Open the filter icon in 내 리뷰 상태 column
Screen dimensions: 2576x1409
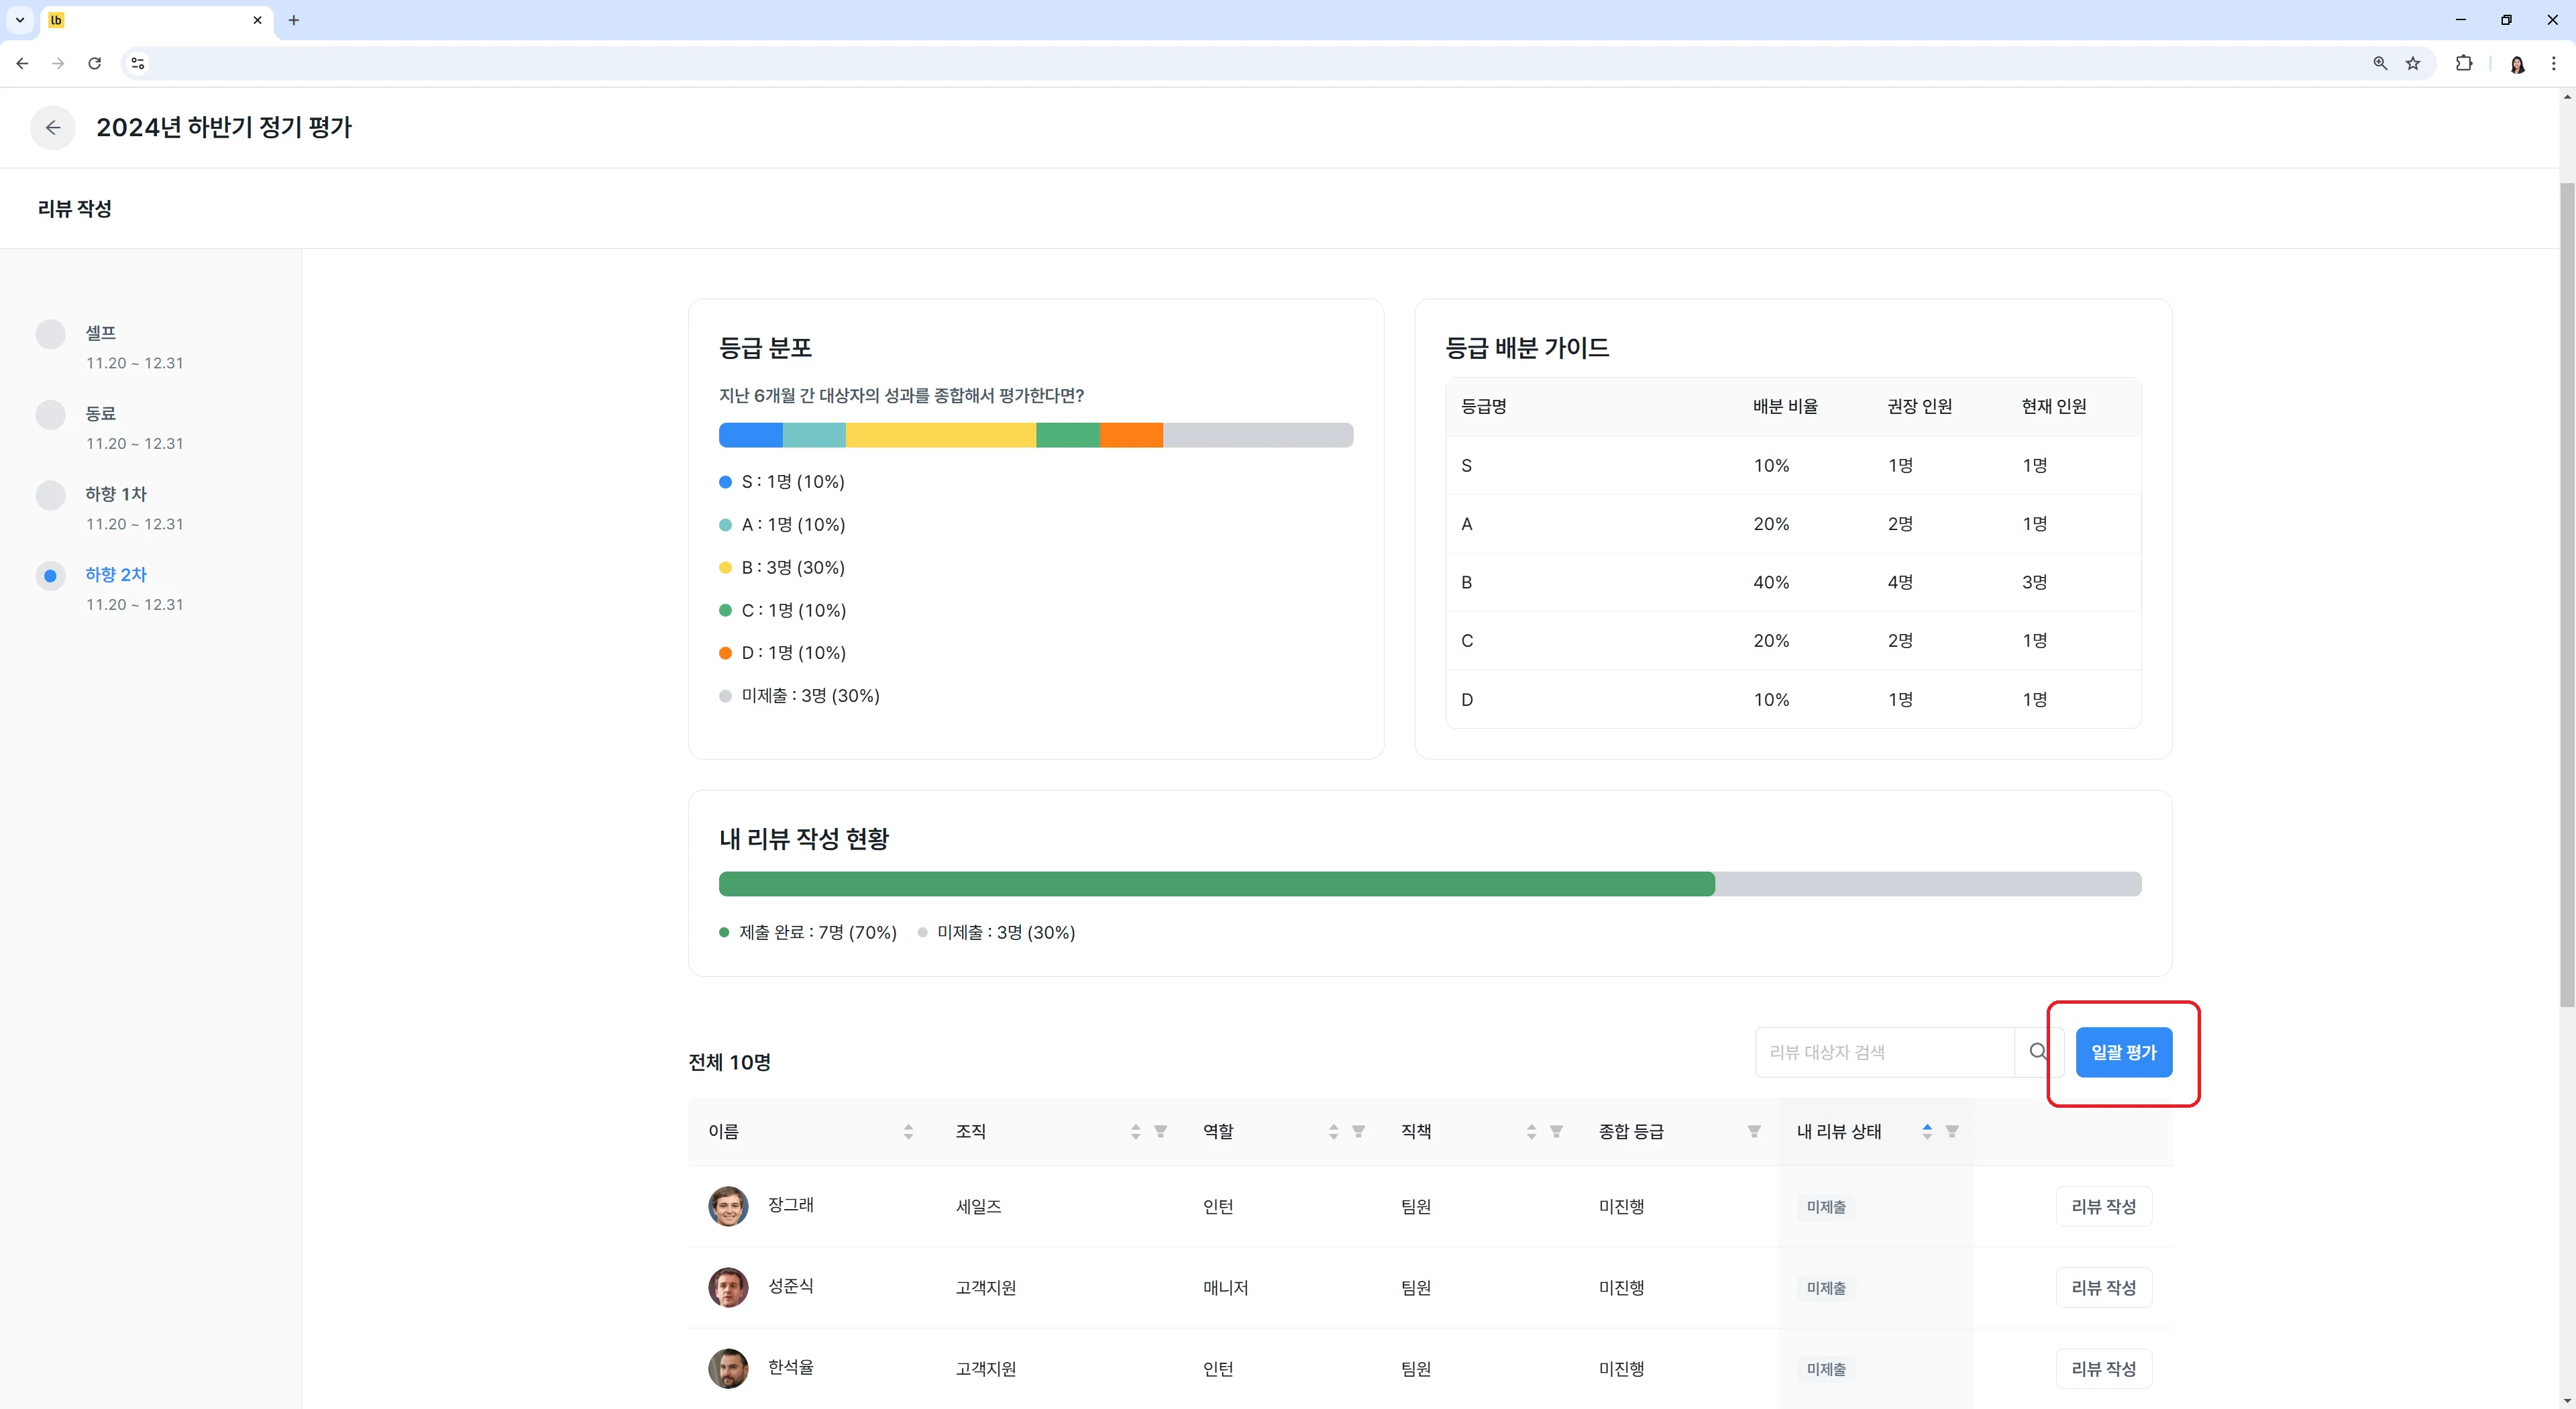click(1952, 1131)
